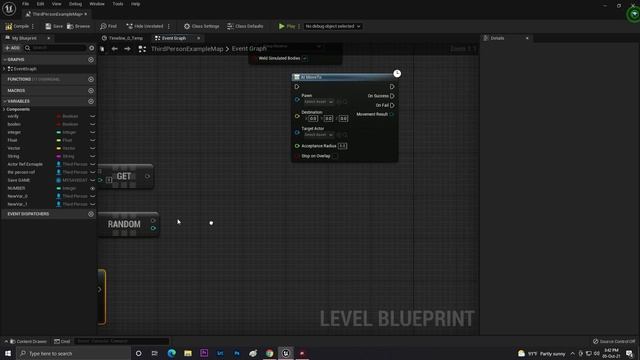640x360 pixels.
Task: Collapse the Variables section
Action: pyautogui.click(x=5, y=101)
